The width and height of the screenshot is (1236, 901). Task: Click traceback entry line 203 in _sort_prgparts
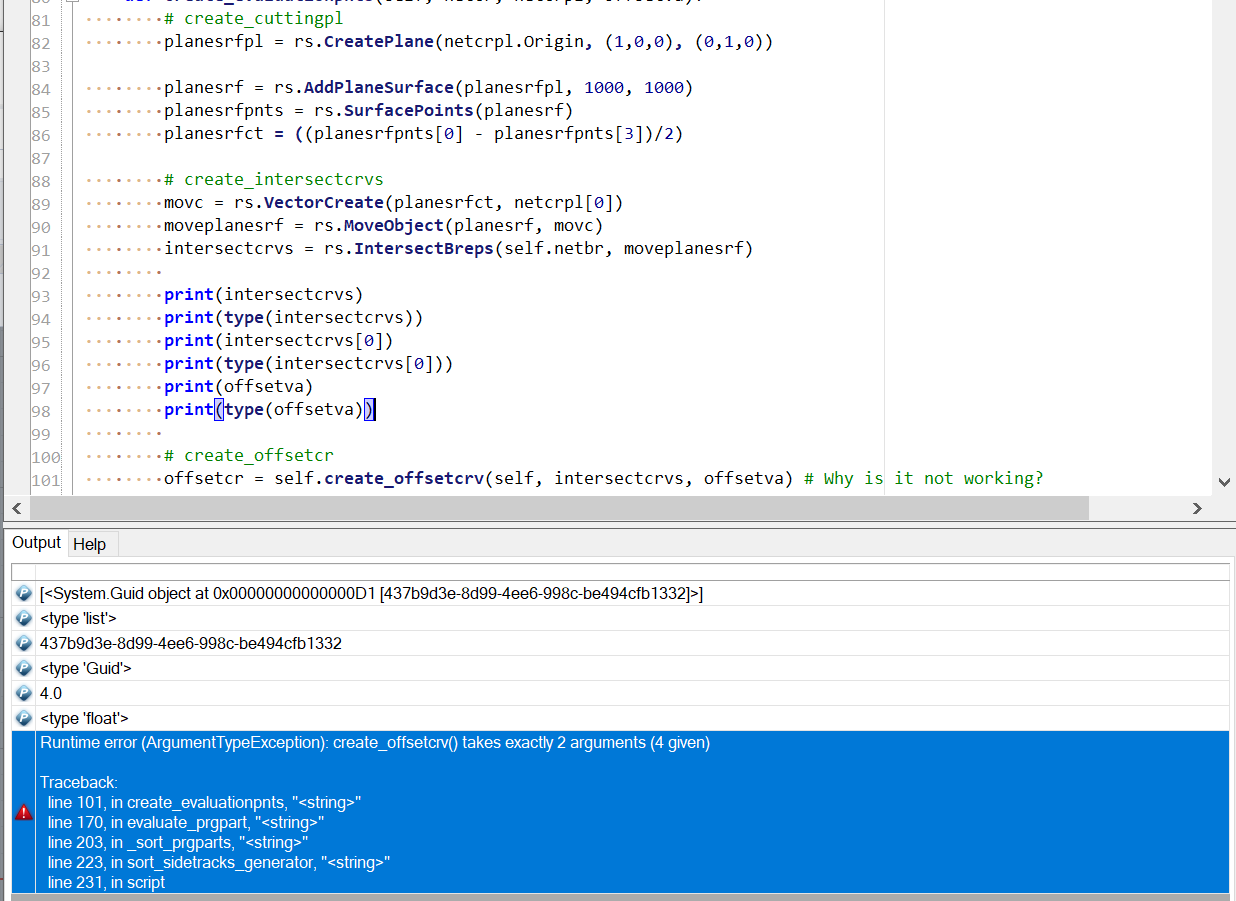(x=177, y=843)
